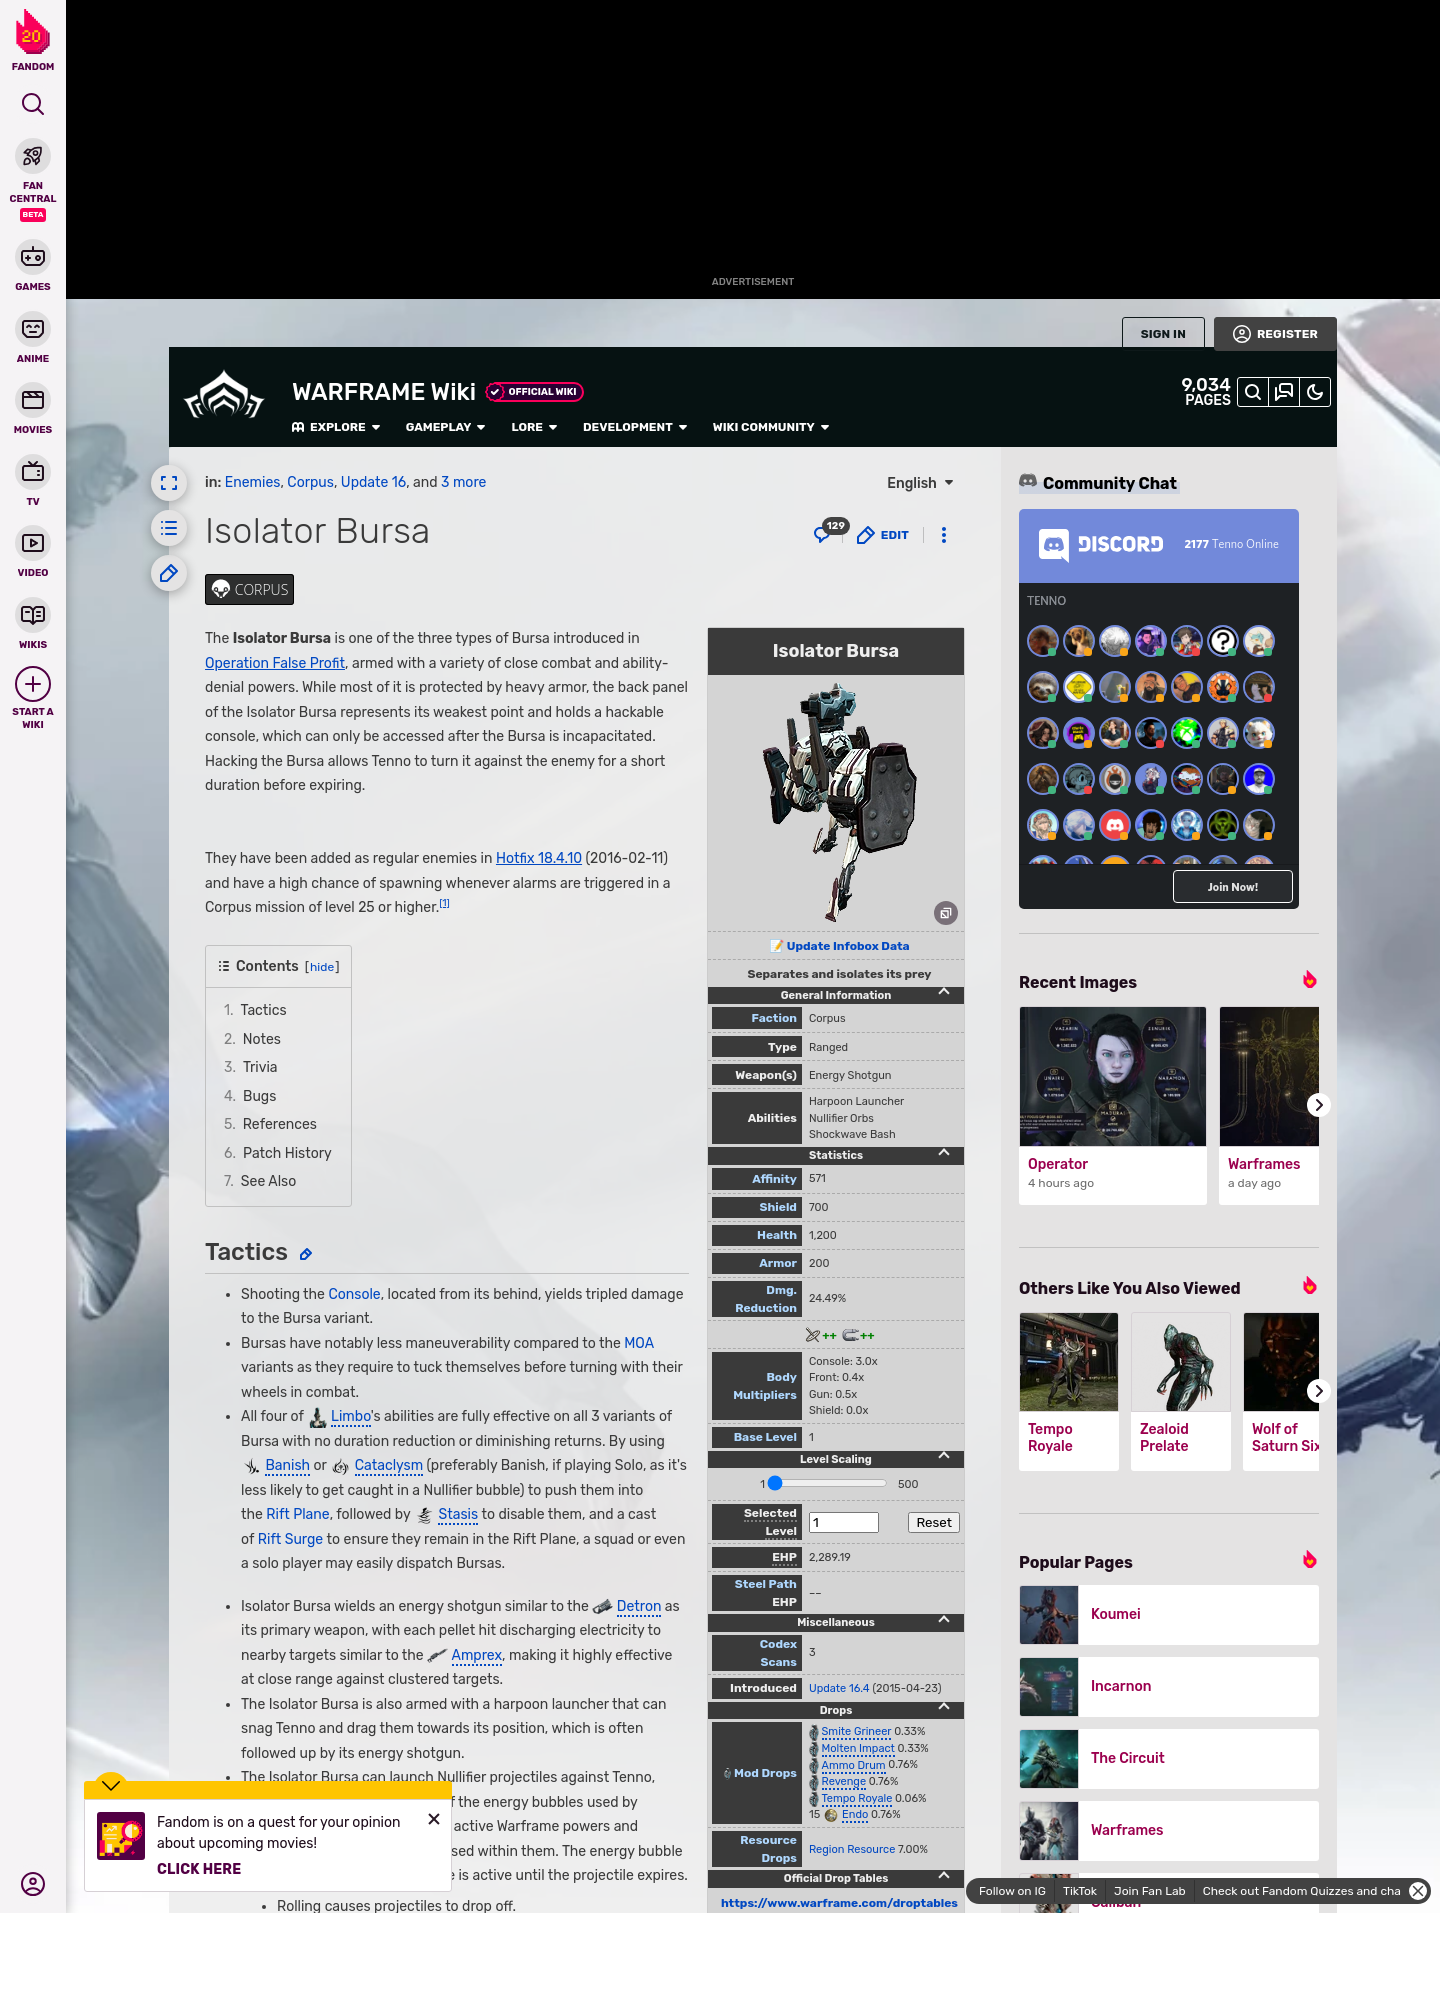The height and width of the screenshot is (2000, 1440).
Task: Edit Tactics section pencil icon
Action: coord(306,1254)
